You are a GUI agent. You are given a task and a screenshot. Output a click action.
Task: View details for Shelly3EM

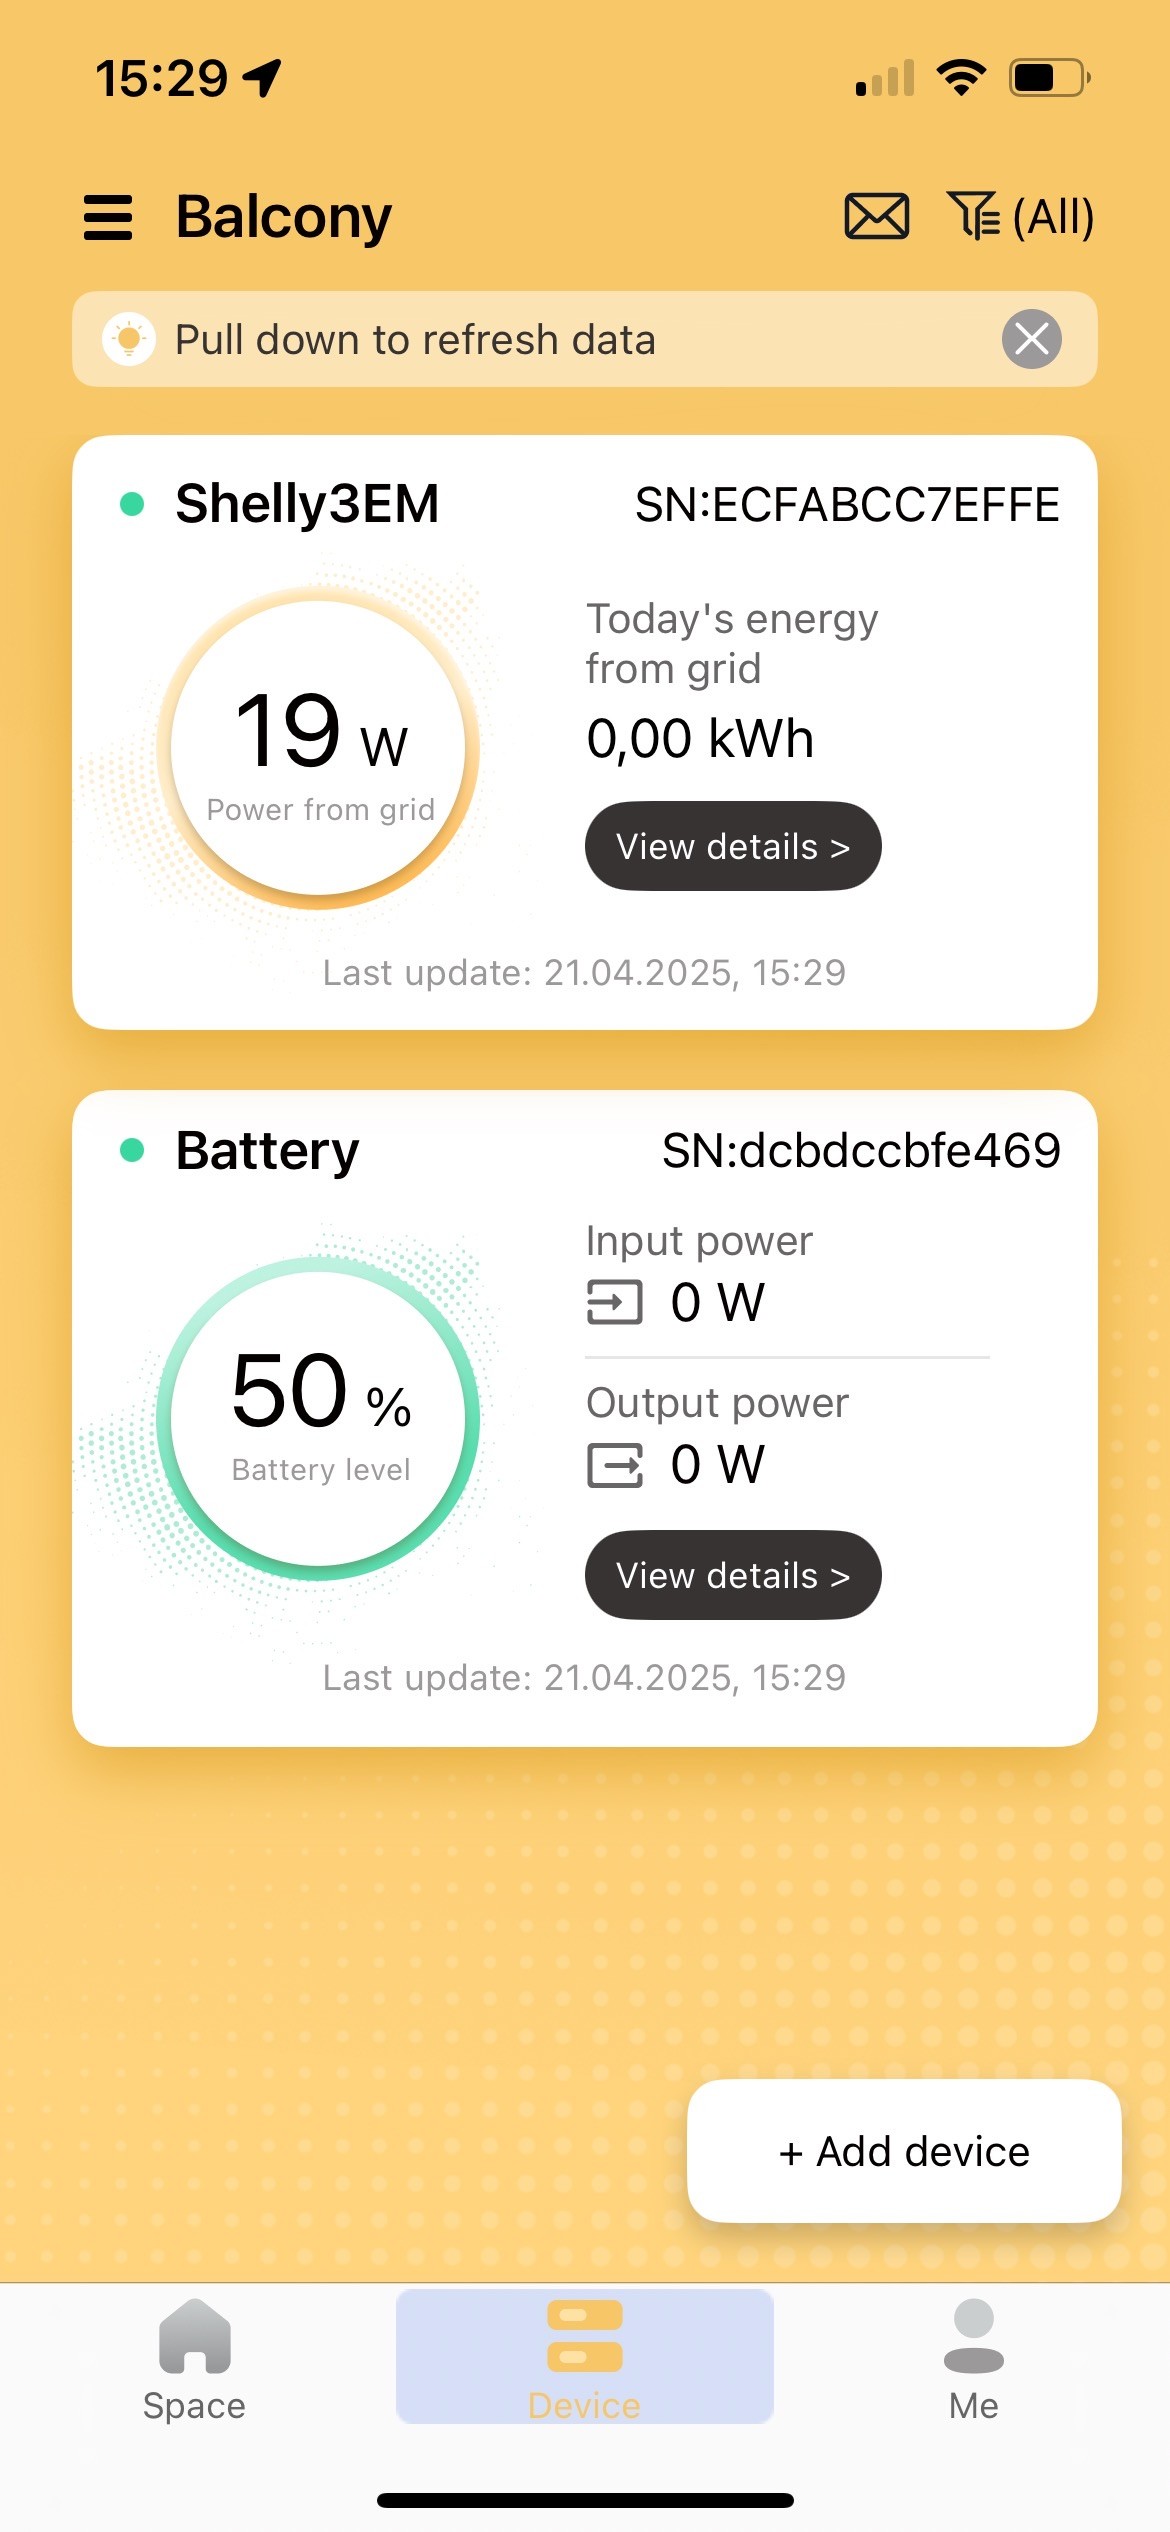tap(732, 846)
